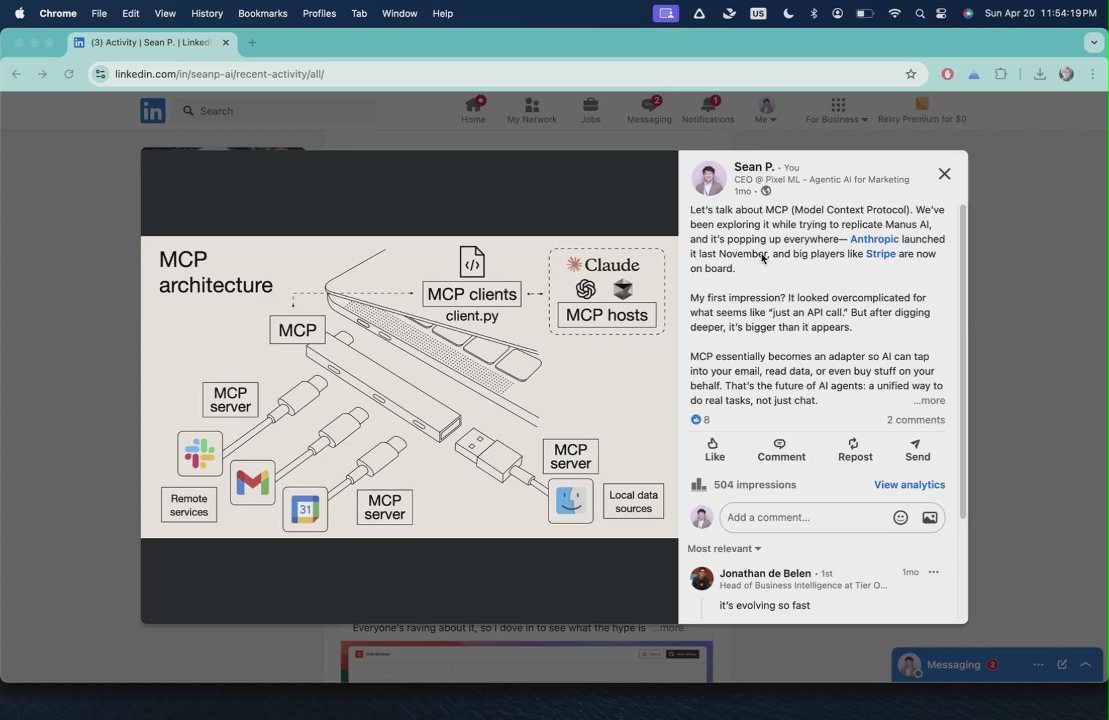Open the Window menu

pos(400,13)
